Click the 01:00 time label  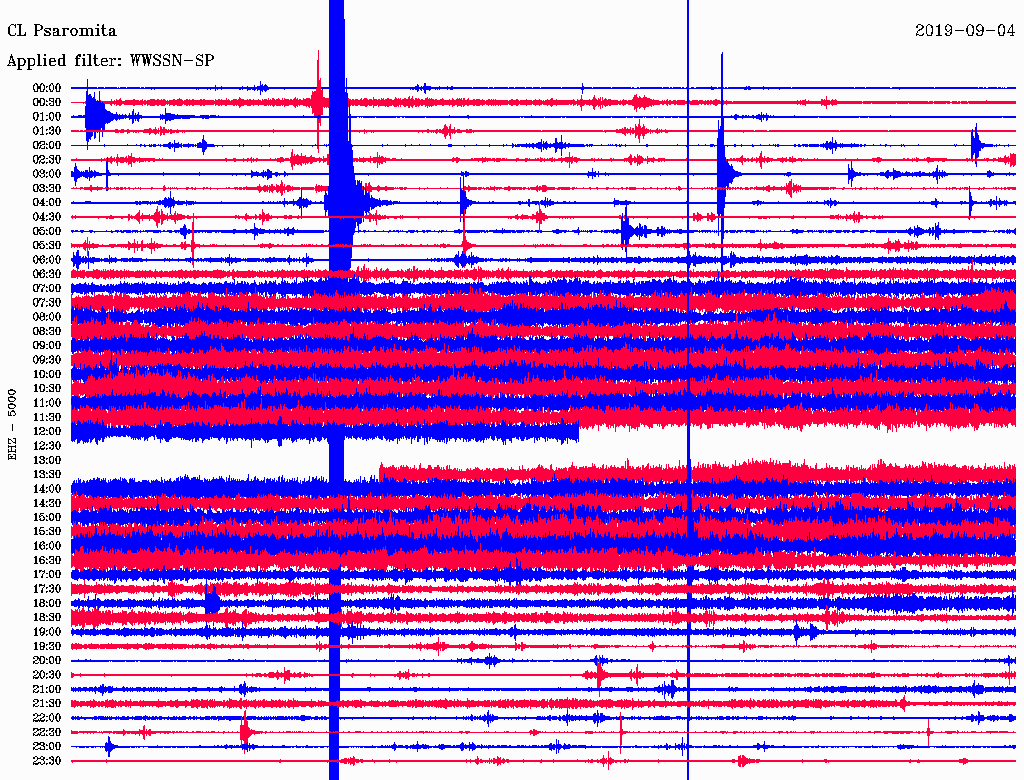click(x=47, y=117)
